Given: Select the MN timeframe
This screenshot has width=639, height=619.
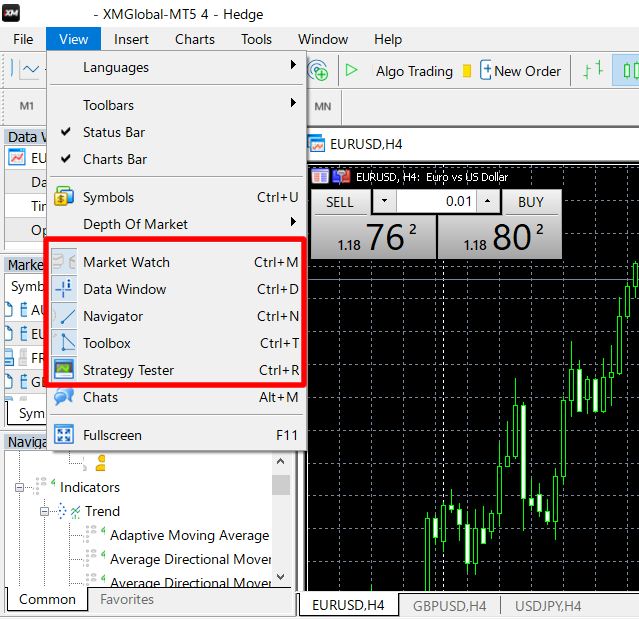Looking at the screenshot, I should pos(322,106).
